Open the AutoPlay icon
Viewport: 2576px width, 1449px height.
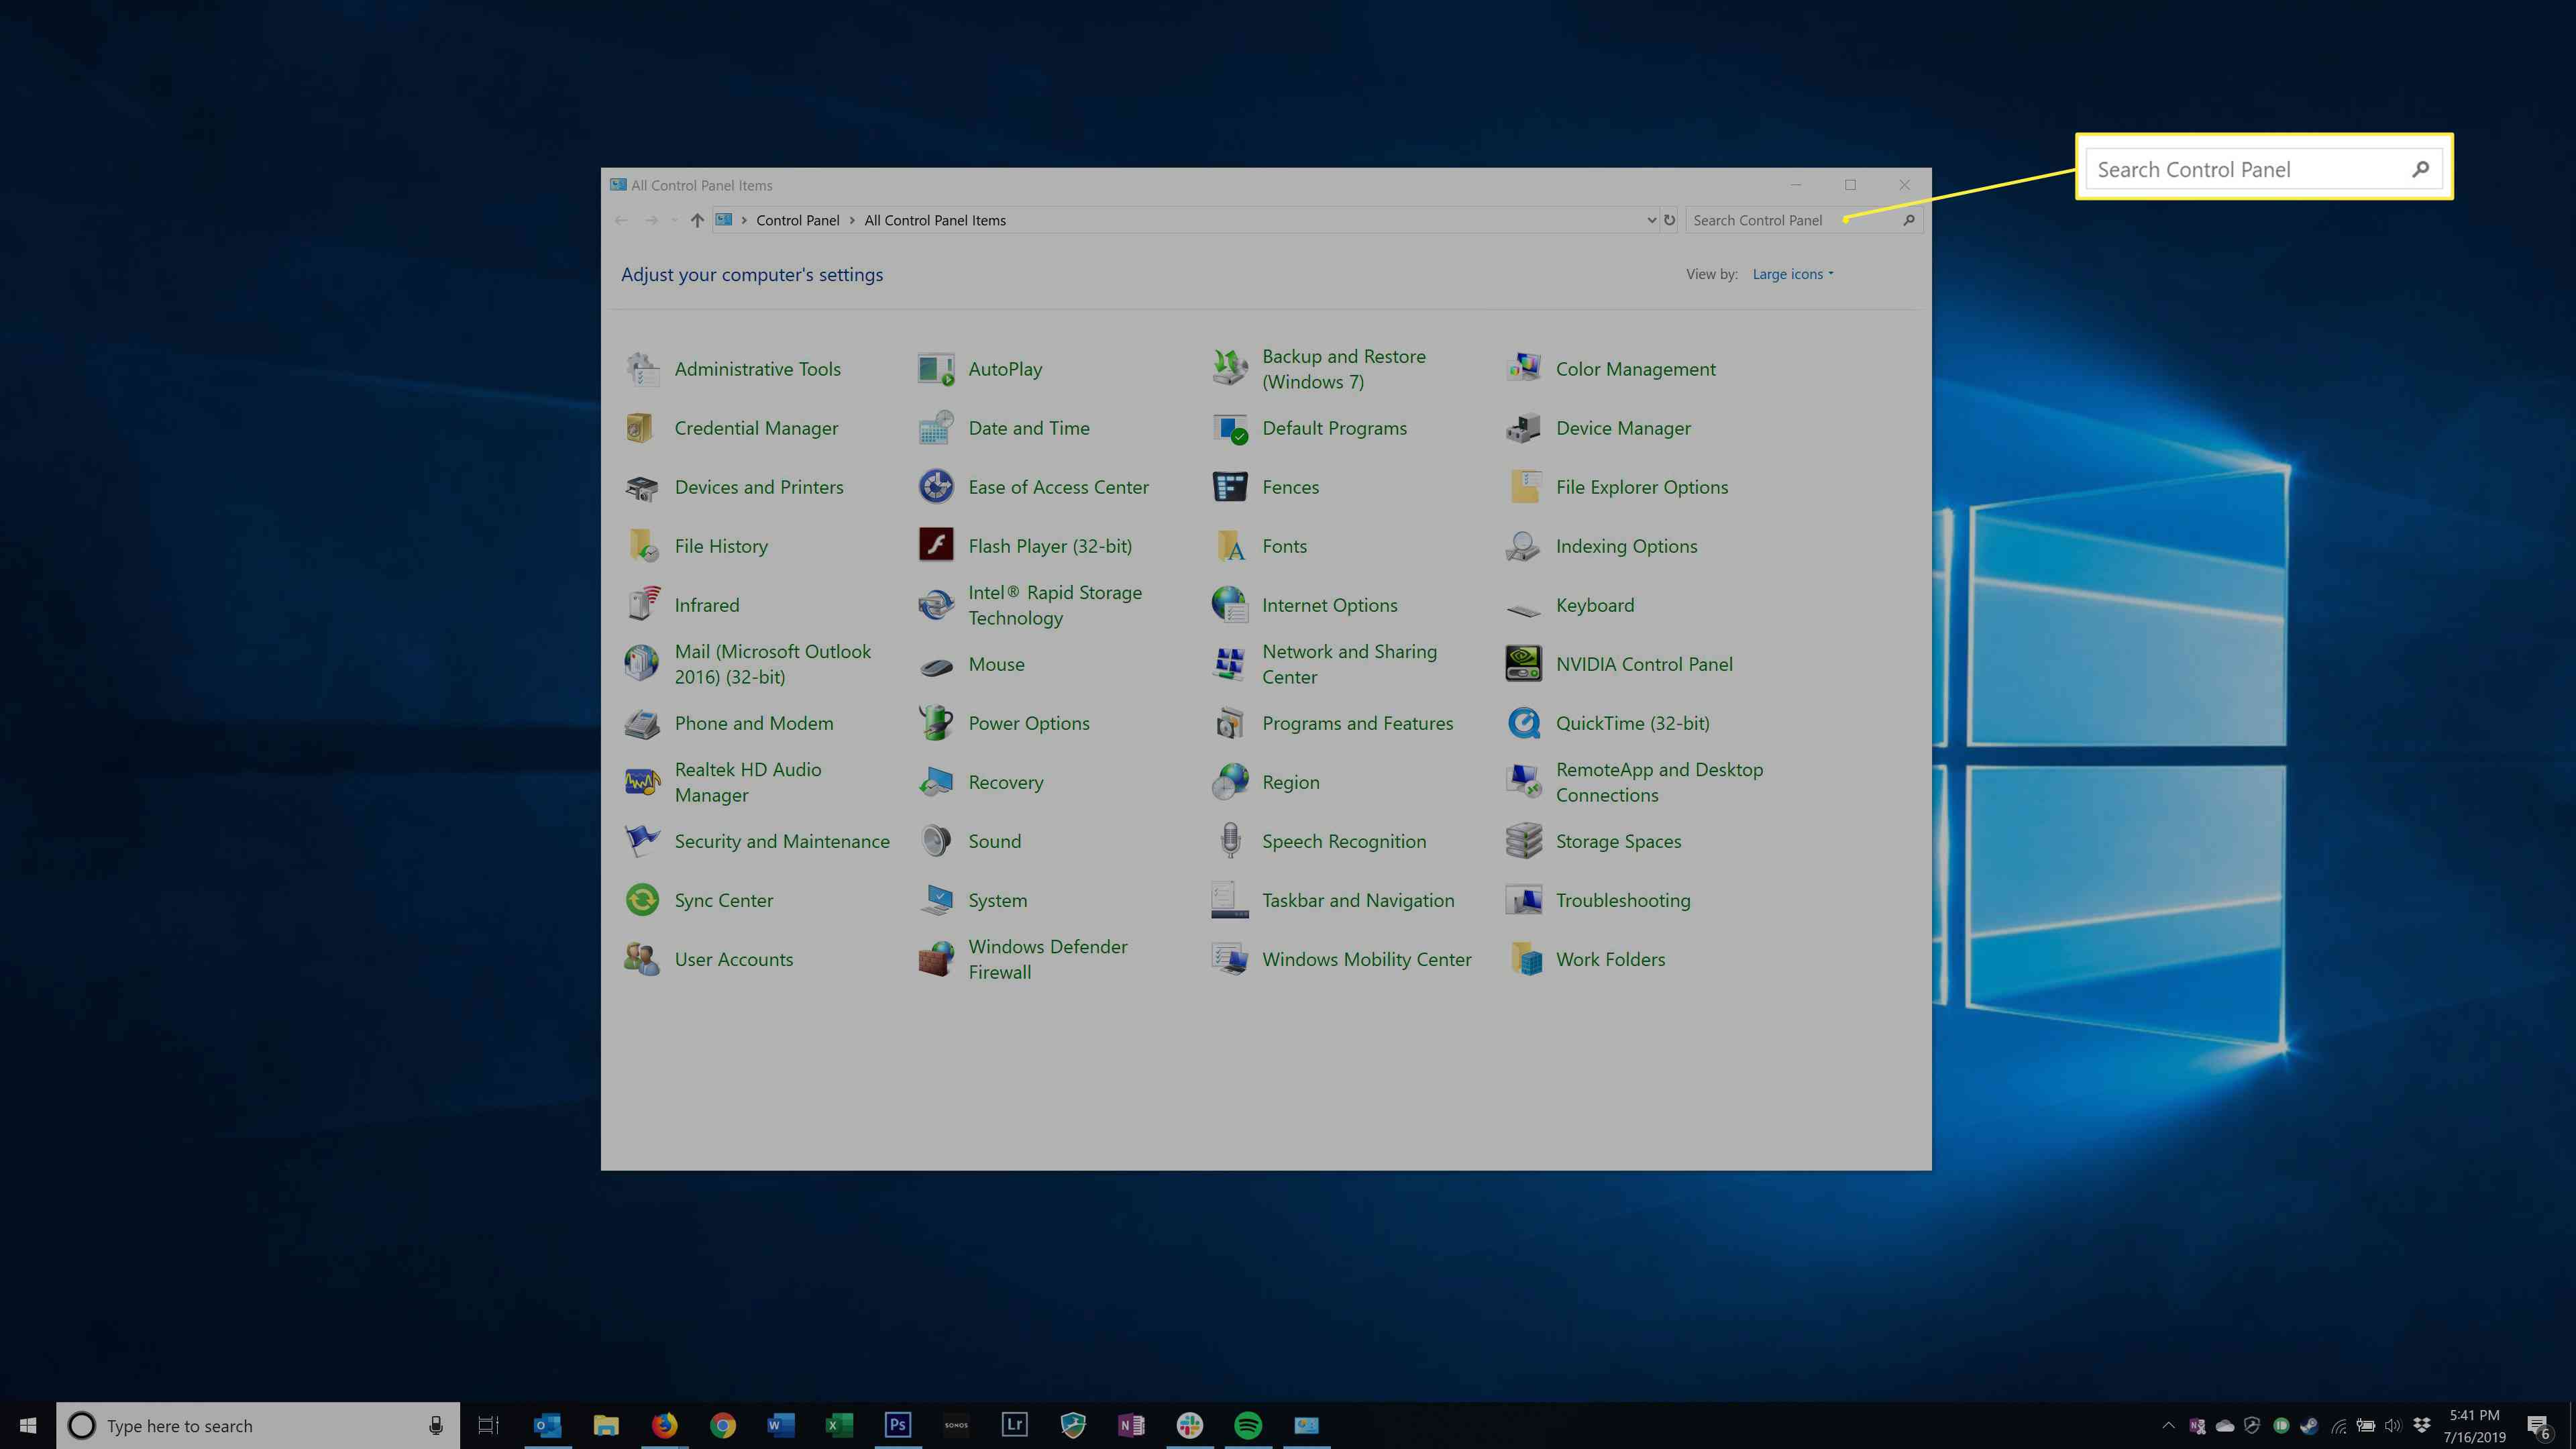tap(936, 369)
